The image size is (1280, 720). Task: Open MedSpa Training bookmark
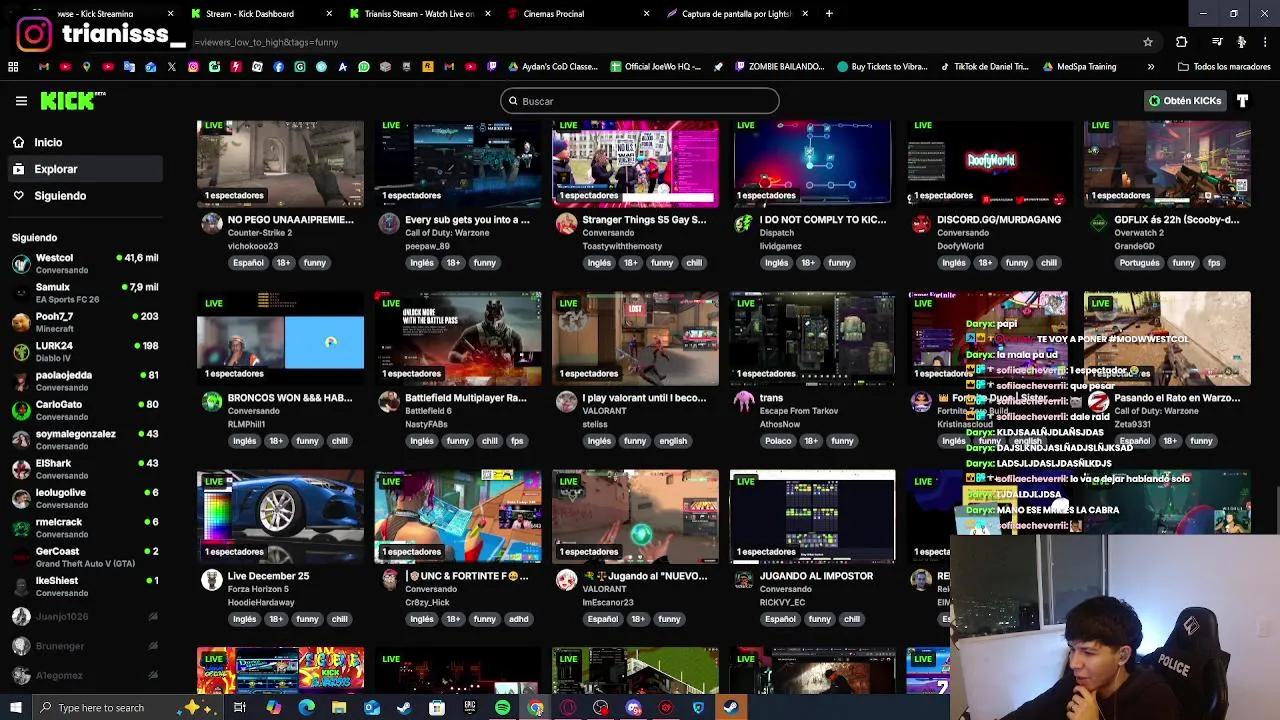point(1079,67)
